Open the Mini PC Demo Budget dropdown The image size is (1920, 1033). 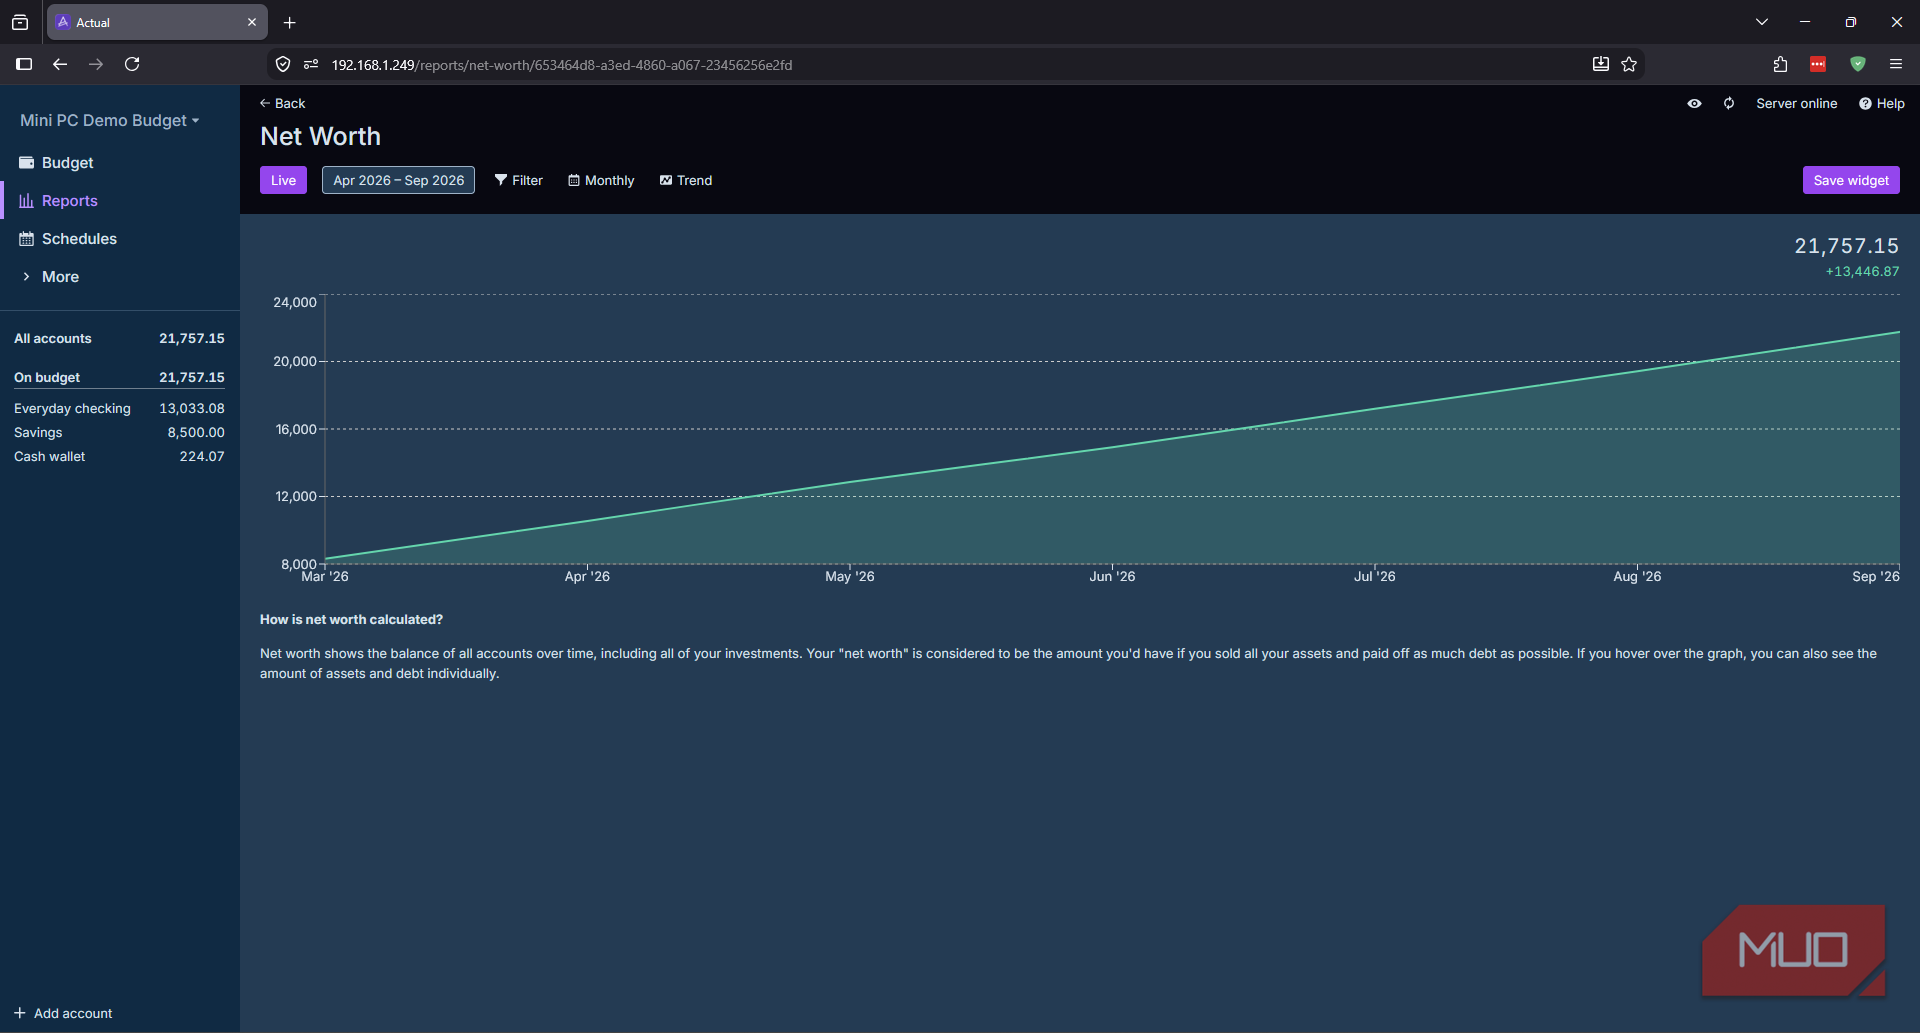(110, 120)
